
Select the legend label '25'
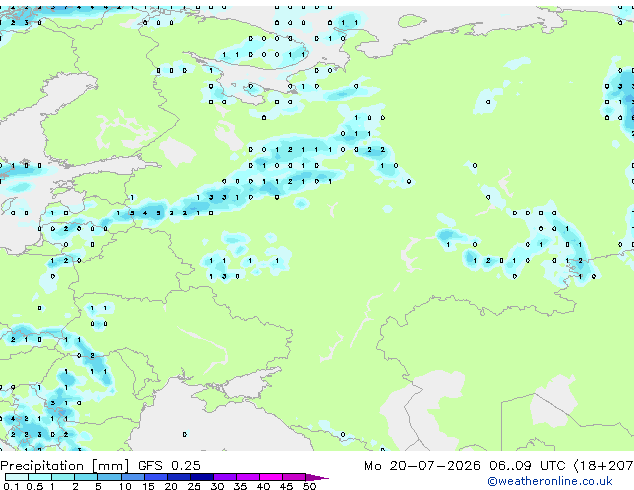click(194, 486)
